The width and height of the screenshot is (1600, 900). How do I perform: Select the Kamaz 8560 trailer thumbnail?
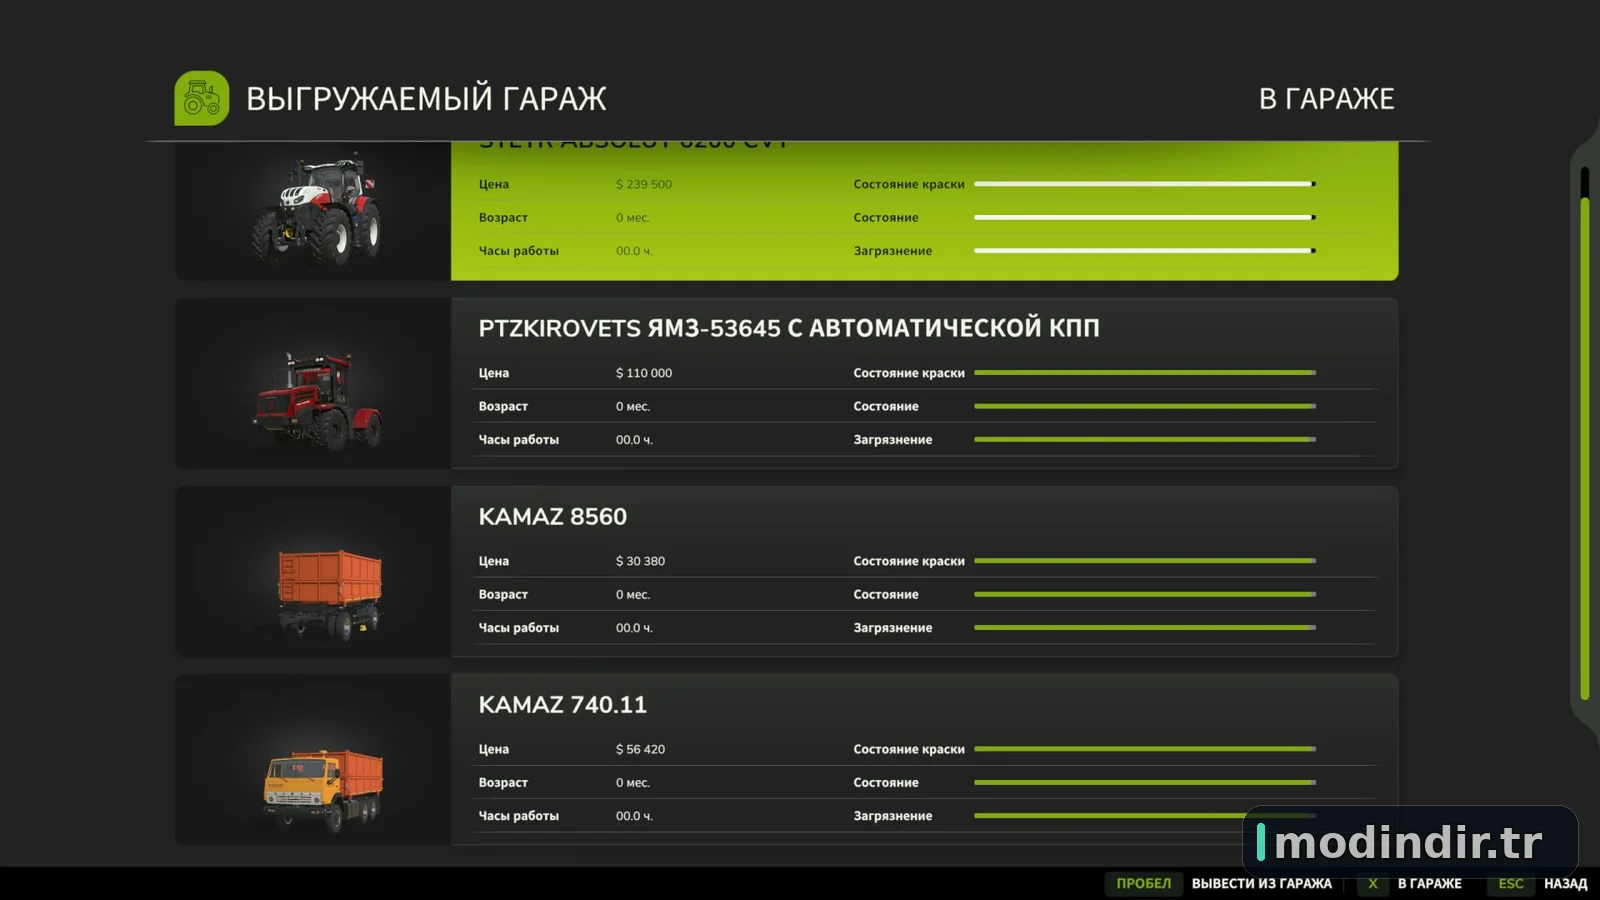coord(313,572)
